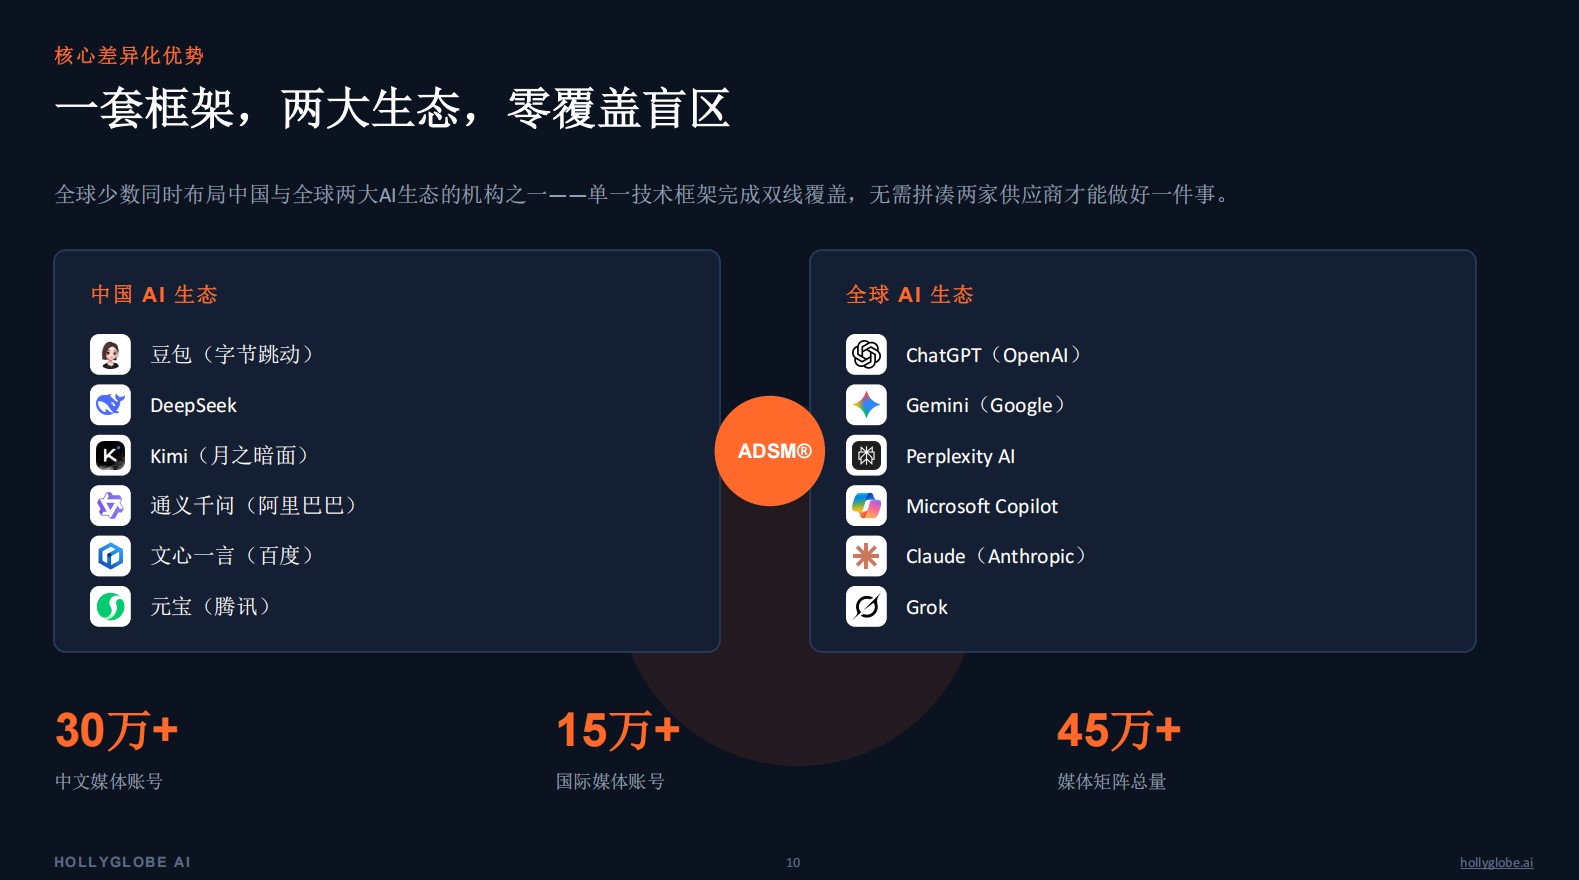Image resolution: width=1579 pixels, height=880 pixels.
Task: Click the "媒体矩阵总量" caption
Action: [x=1112, y=781]
